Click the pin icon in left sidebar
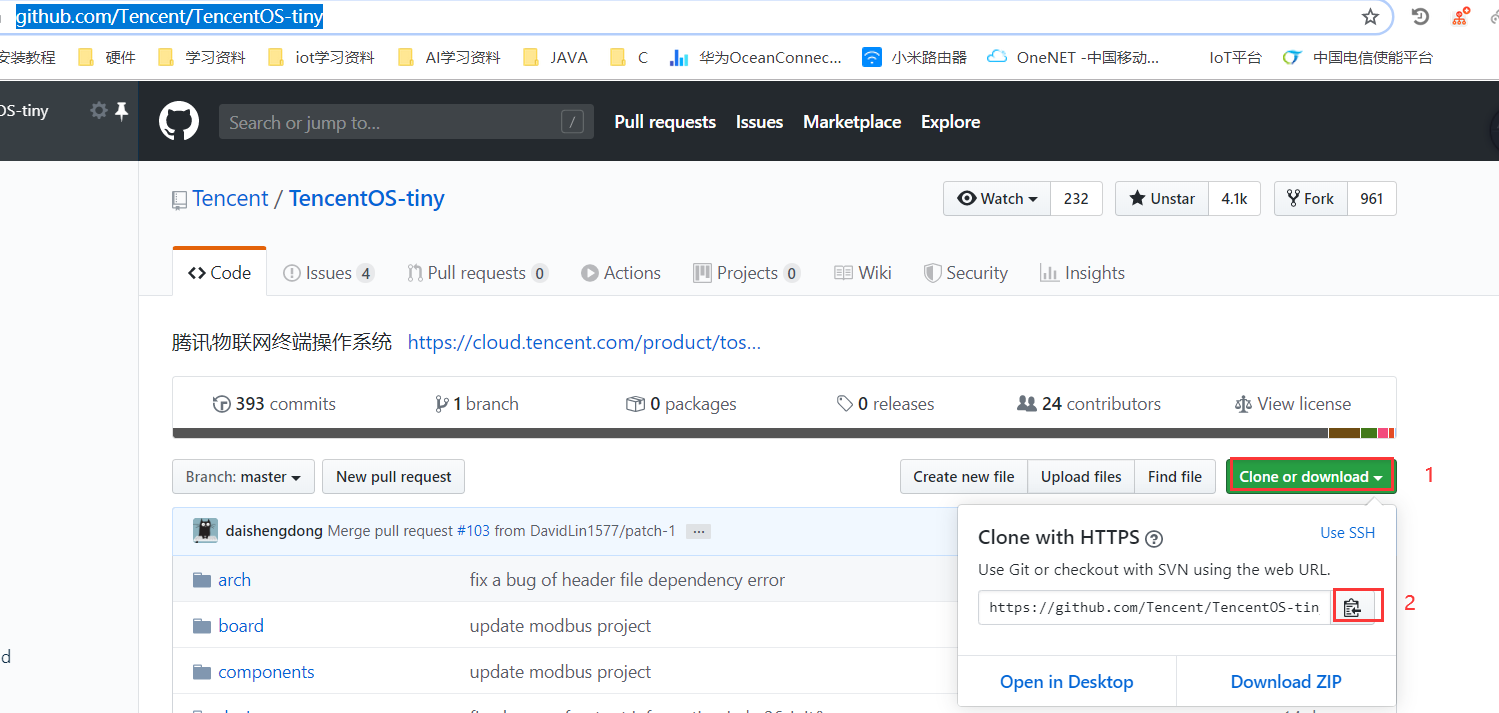Viewport: 1499px width, 713px height. [x=122, y=110]
